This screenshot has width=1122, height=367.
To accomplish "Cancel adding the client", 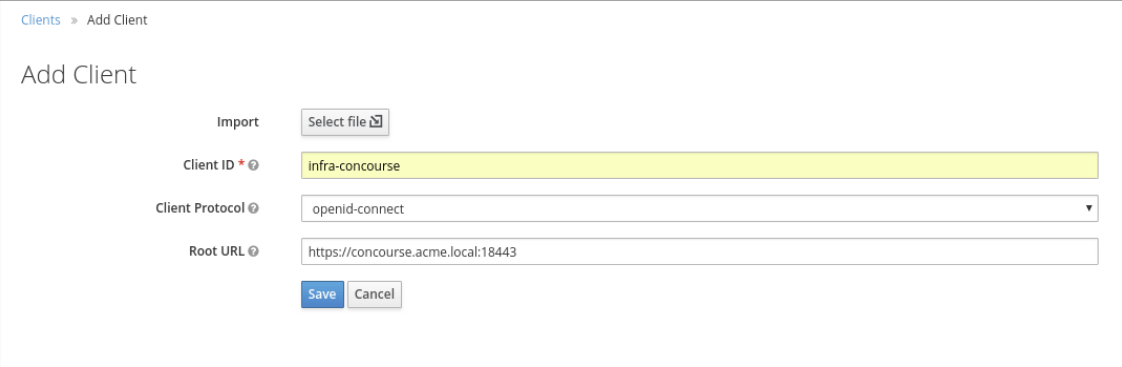I will pyautogui.click(x=374, y=294).
